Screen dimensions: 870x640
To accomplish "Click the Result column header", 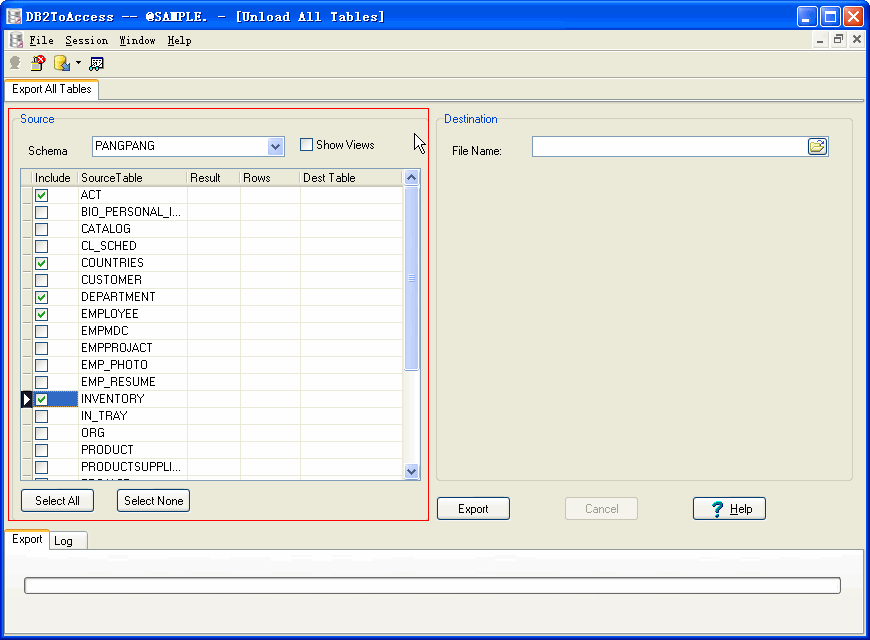I will (214, 178).
